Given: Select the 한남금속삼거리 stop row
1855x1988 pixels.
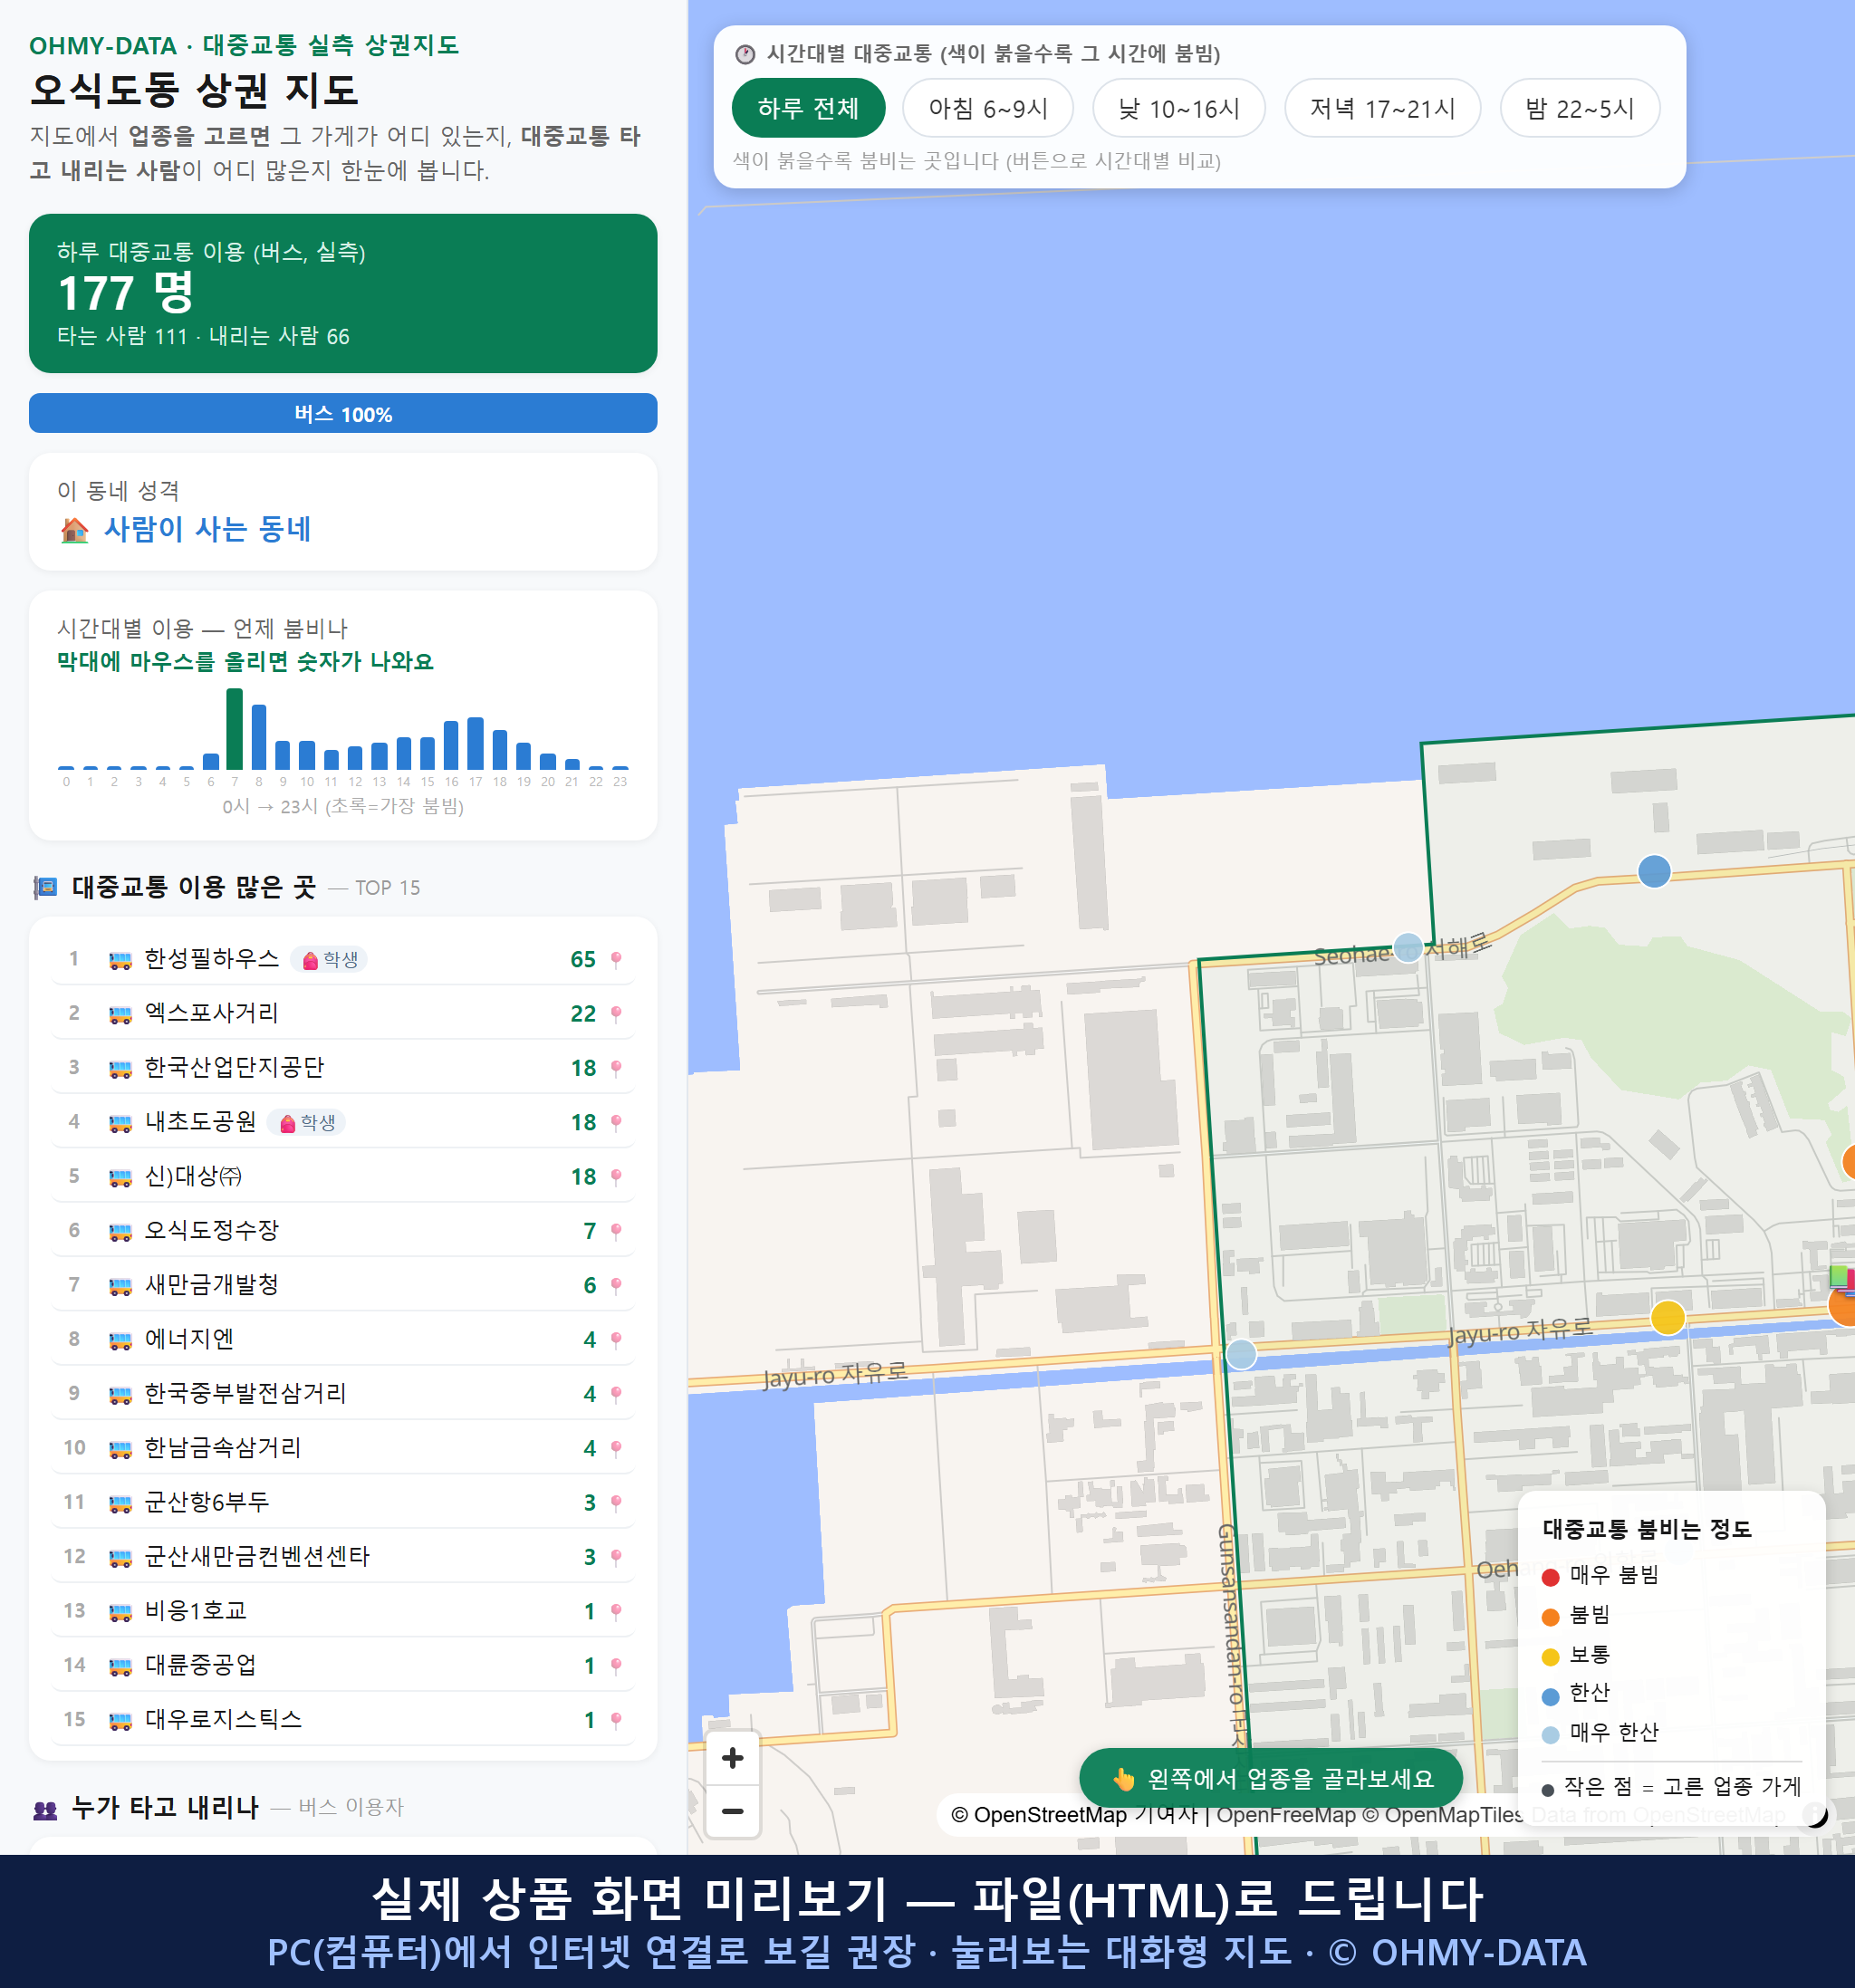Looking at the screenshot, I should (x=343, y=1448).
